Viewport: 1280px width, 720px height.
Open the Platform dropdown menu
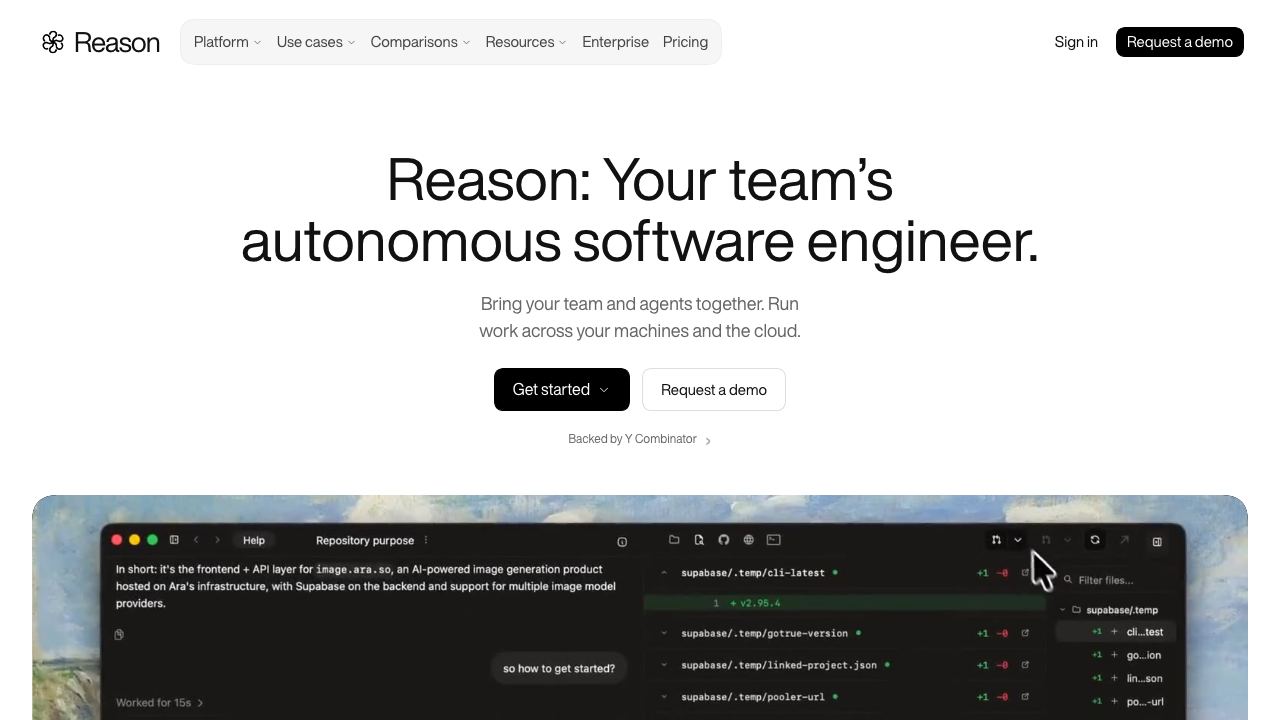227,42
